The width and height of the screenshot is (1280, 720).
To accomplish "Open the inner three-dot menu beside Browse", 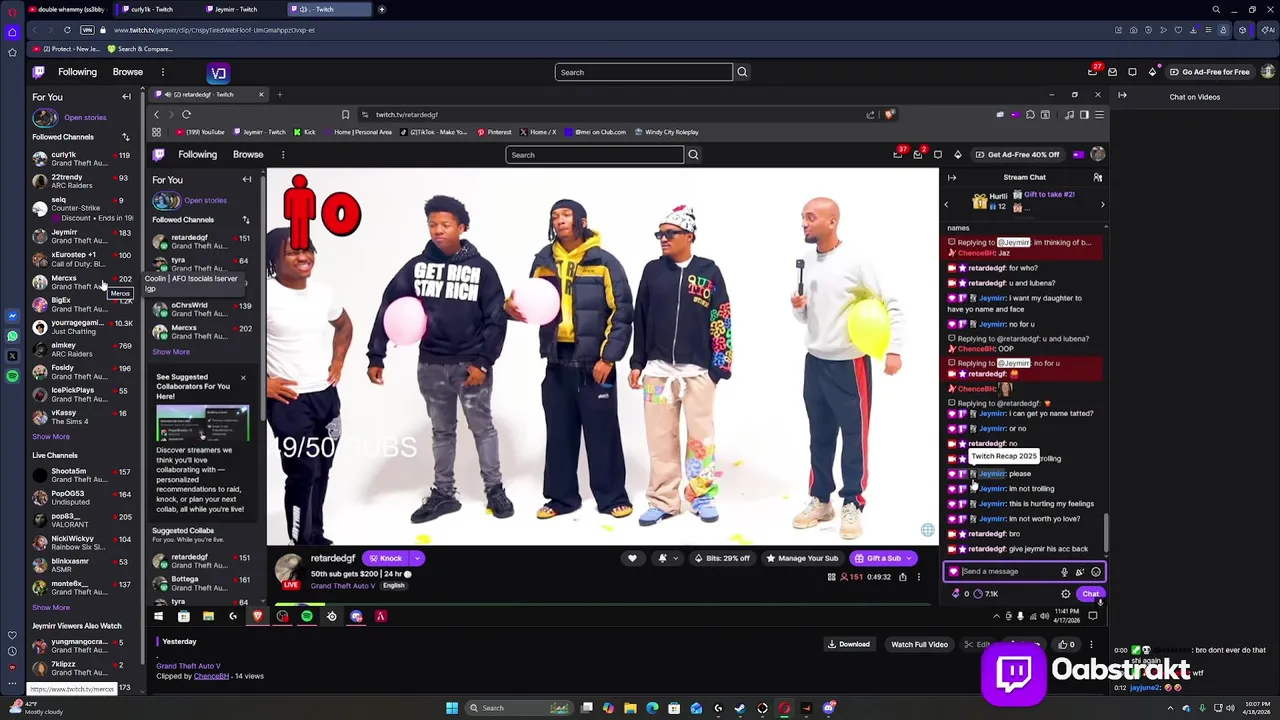I will point(283,155).
